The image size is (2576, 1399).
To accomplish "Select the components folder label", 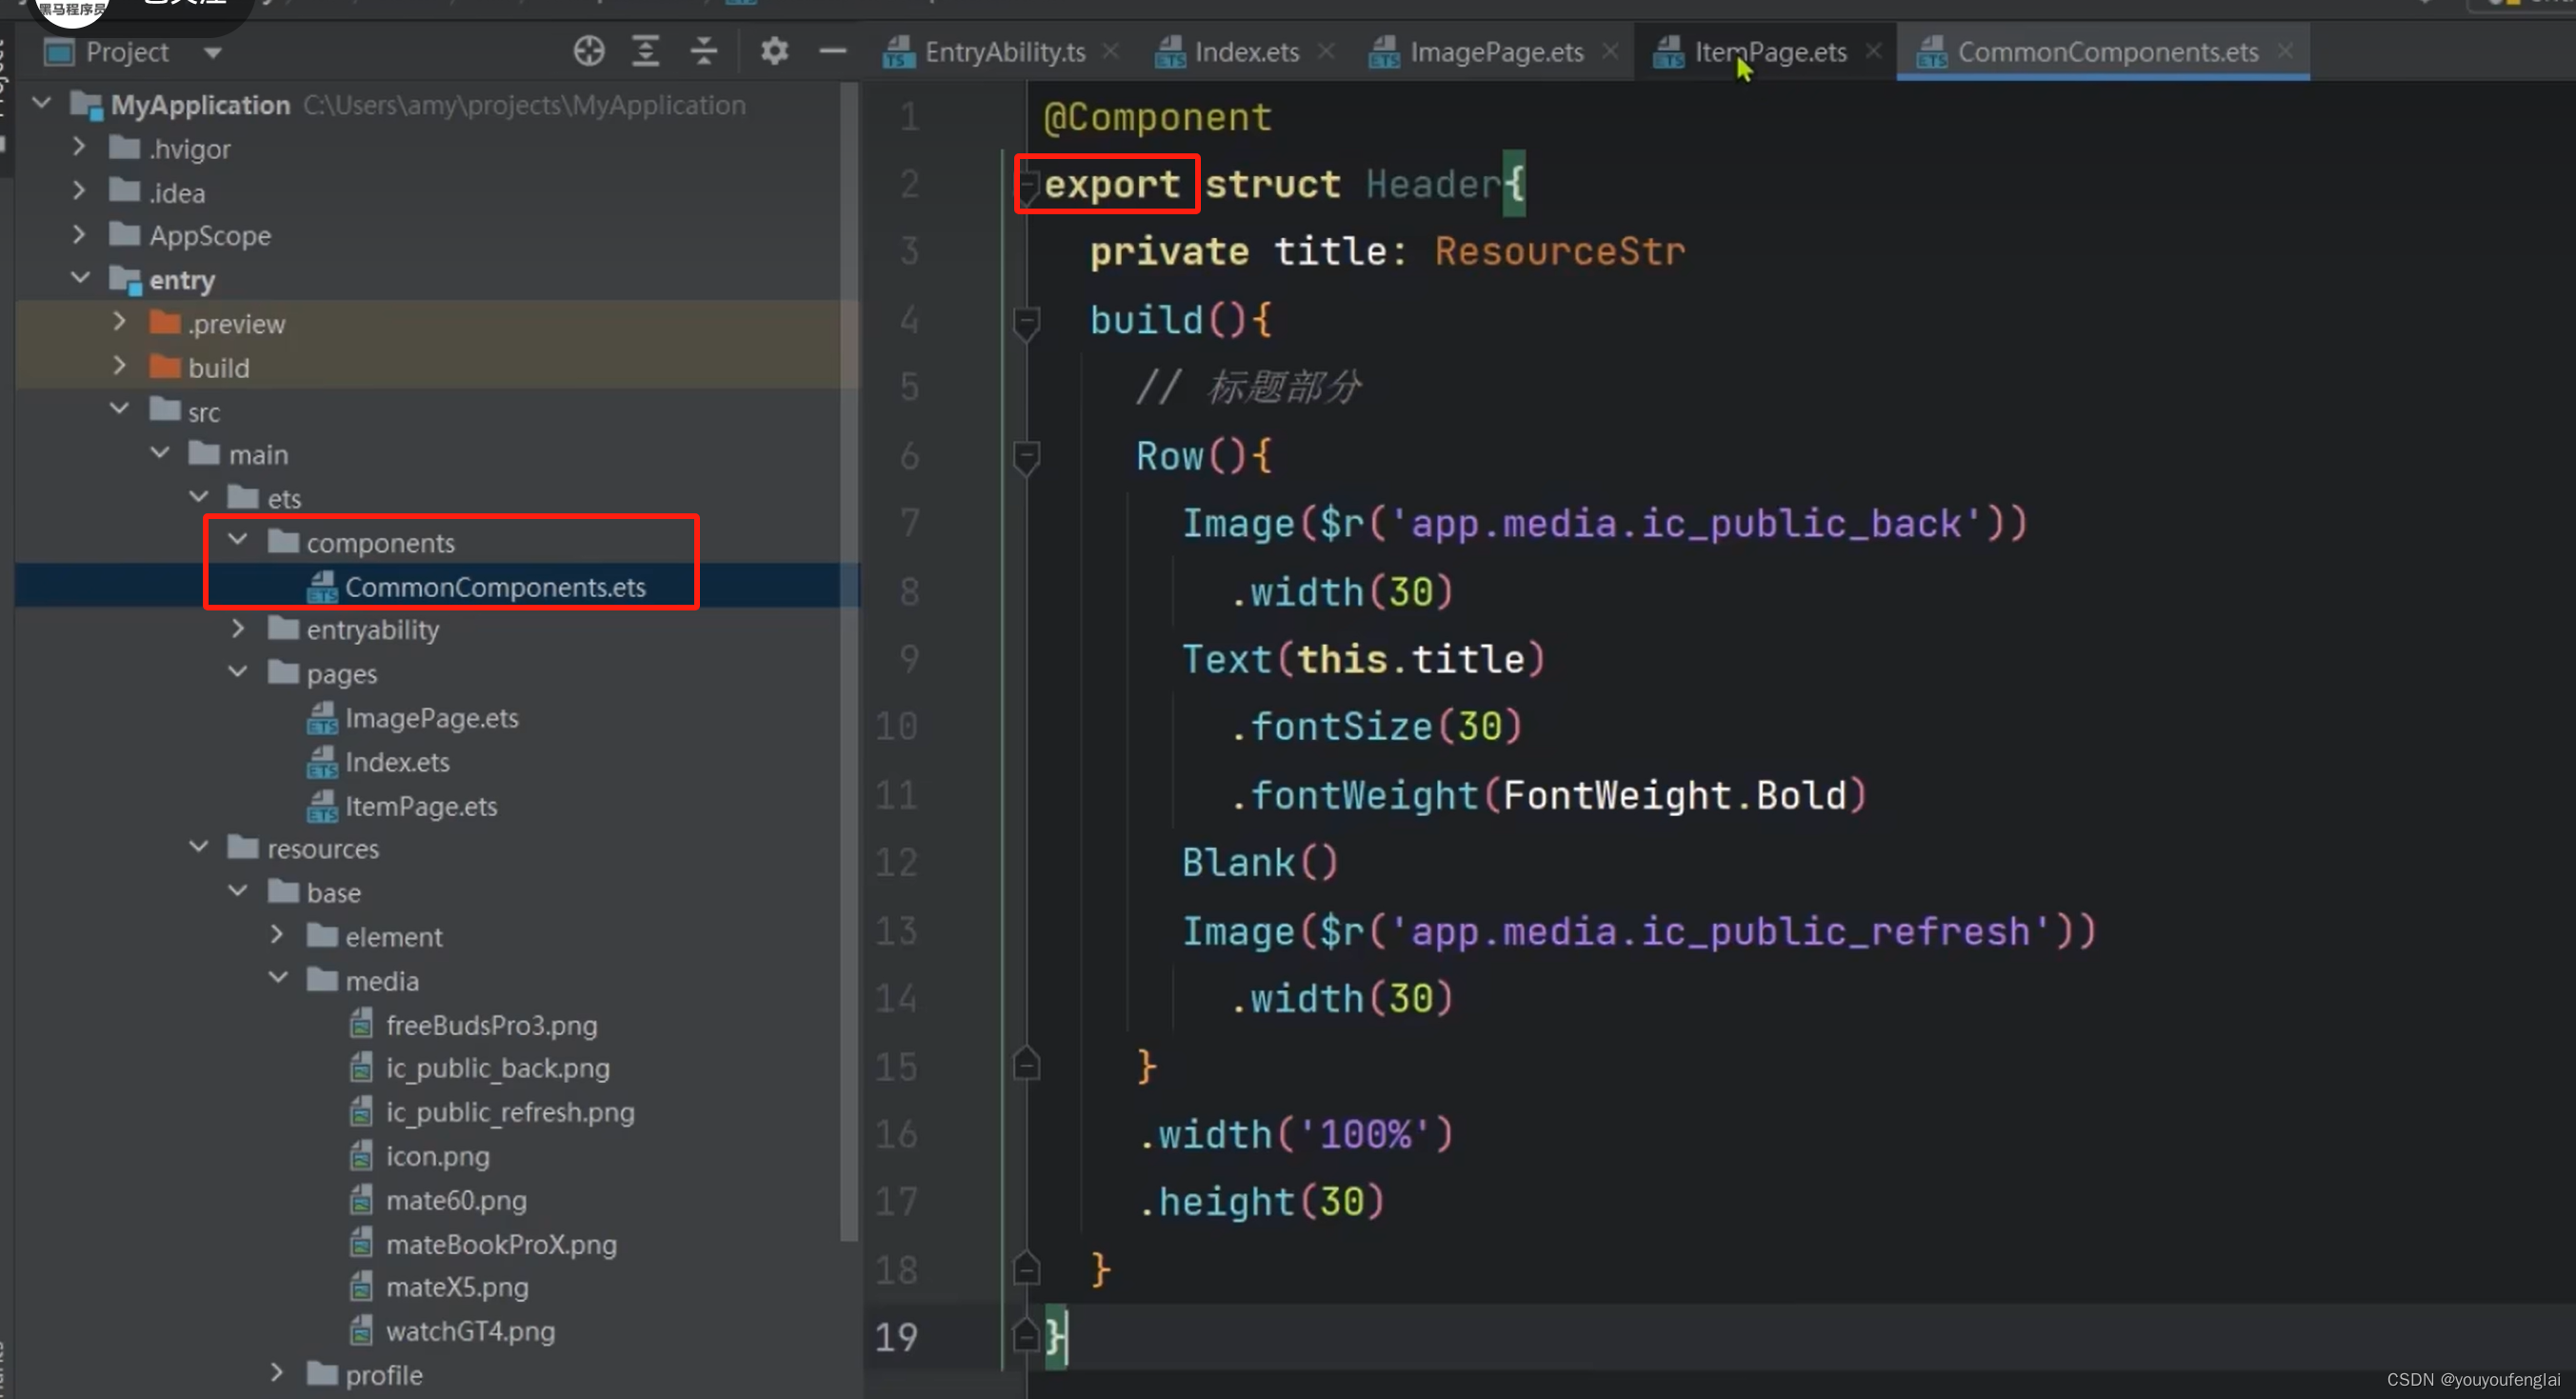I will (x=381, y=542).
